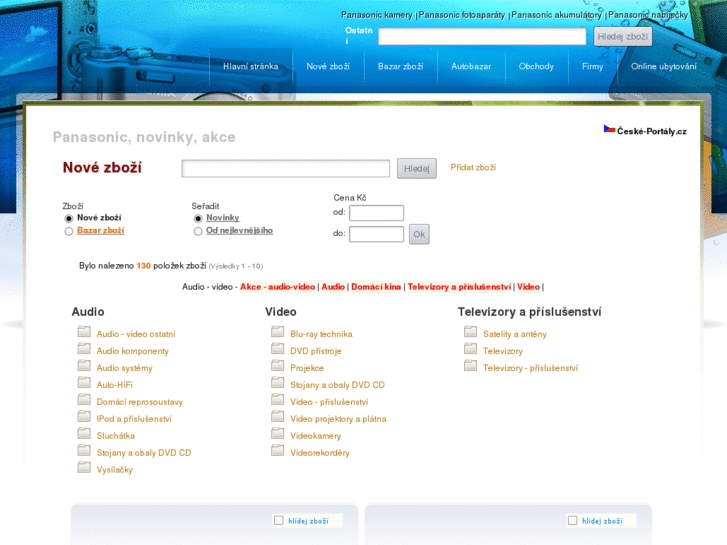Open Online ubytování navigation tab
This screenshot has height=545, width=727.
point(663,66)
